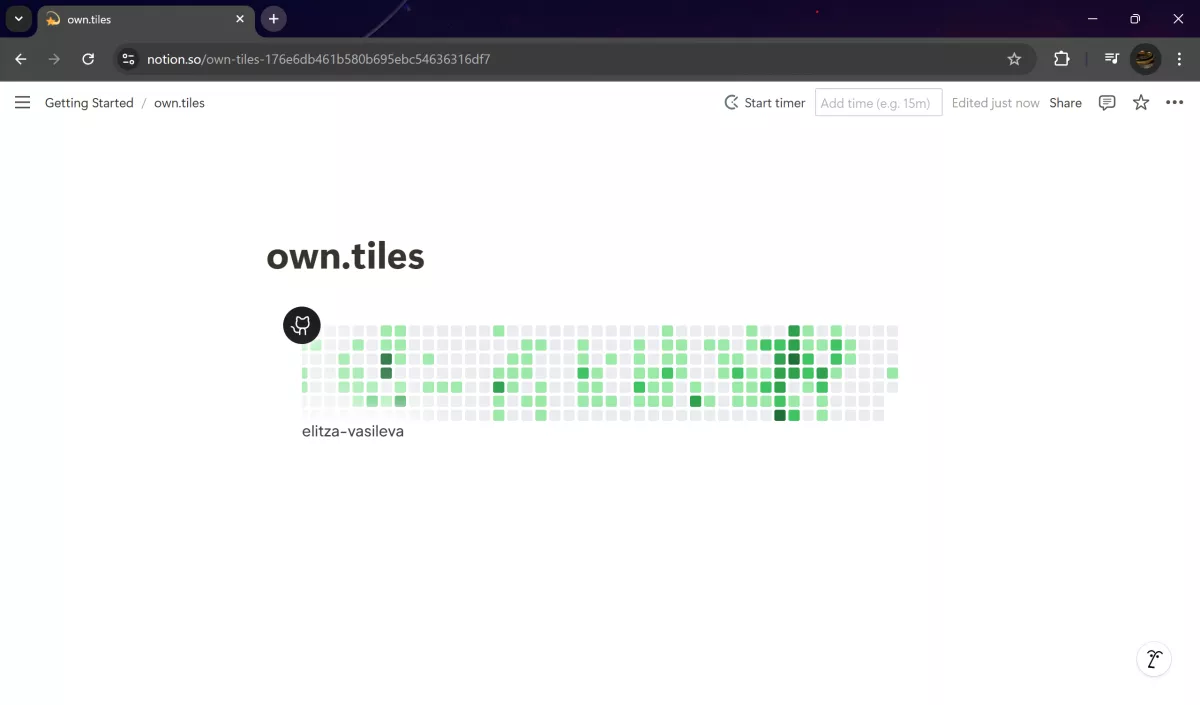Click the AI assistant icon in bottom right corner
Image resolution: width=1200 pixels, height=705 pixels.
tap(1154, 659)
